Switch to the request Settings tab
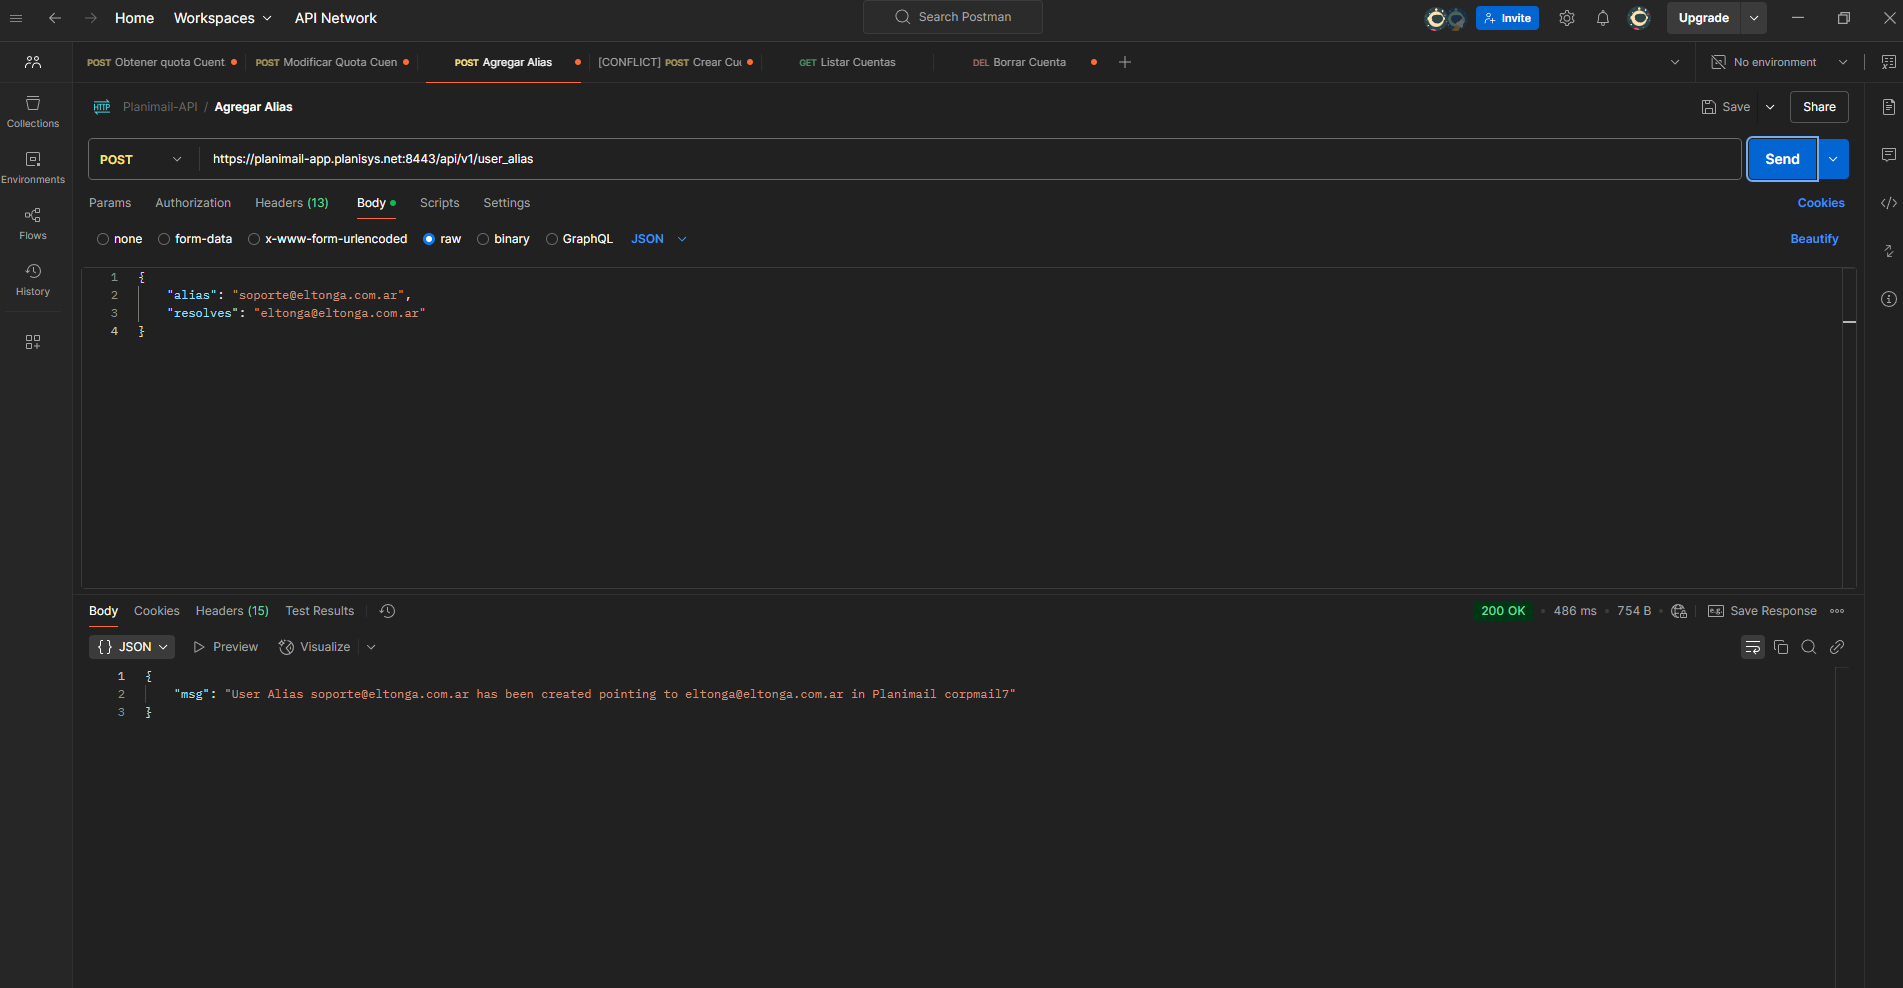Viewport: 1903px width, 988px height. click(507, 203)
